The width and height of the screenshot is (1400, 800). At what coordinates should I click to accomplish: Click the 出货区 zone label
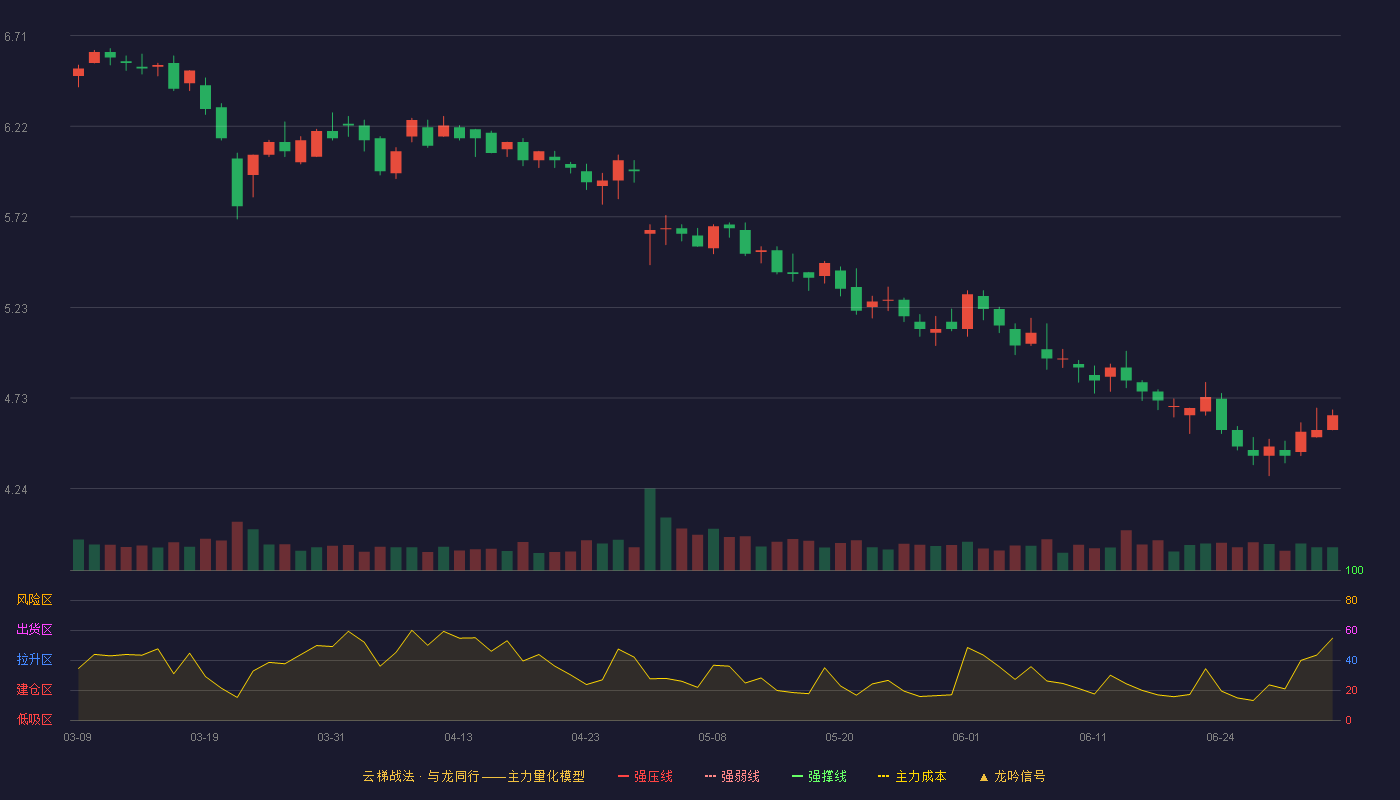pyautogui.click(x=34, y=630)
